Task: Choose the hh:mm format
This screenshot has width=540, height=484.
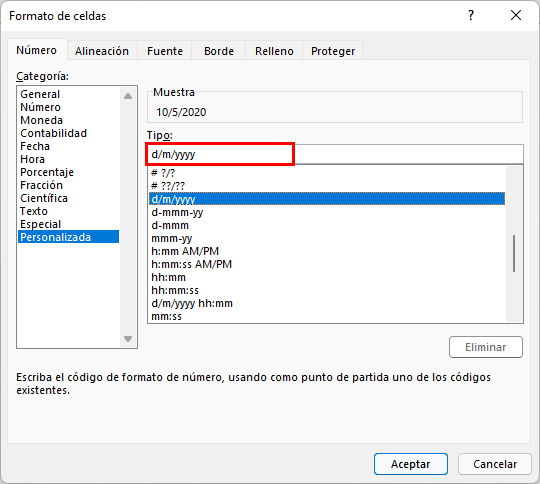Action: click(x=328, y=277)
